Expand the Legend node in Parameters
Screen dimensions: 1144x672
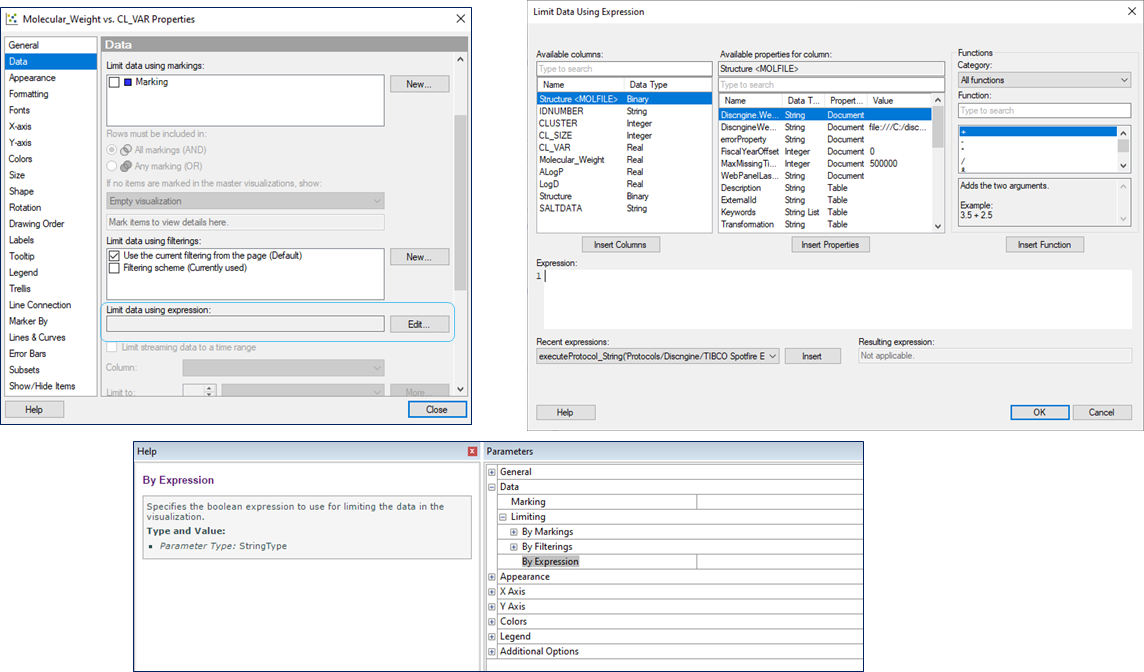[492, 636]
